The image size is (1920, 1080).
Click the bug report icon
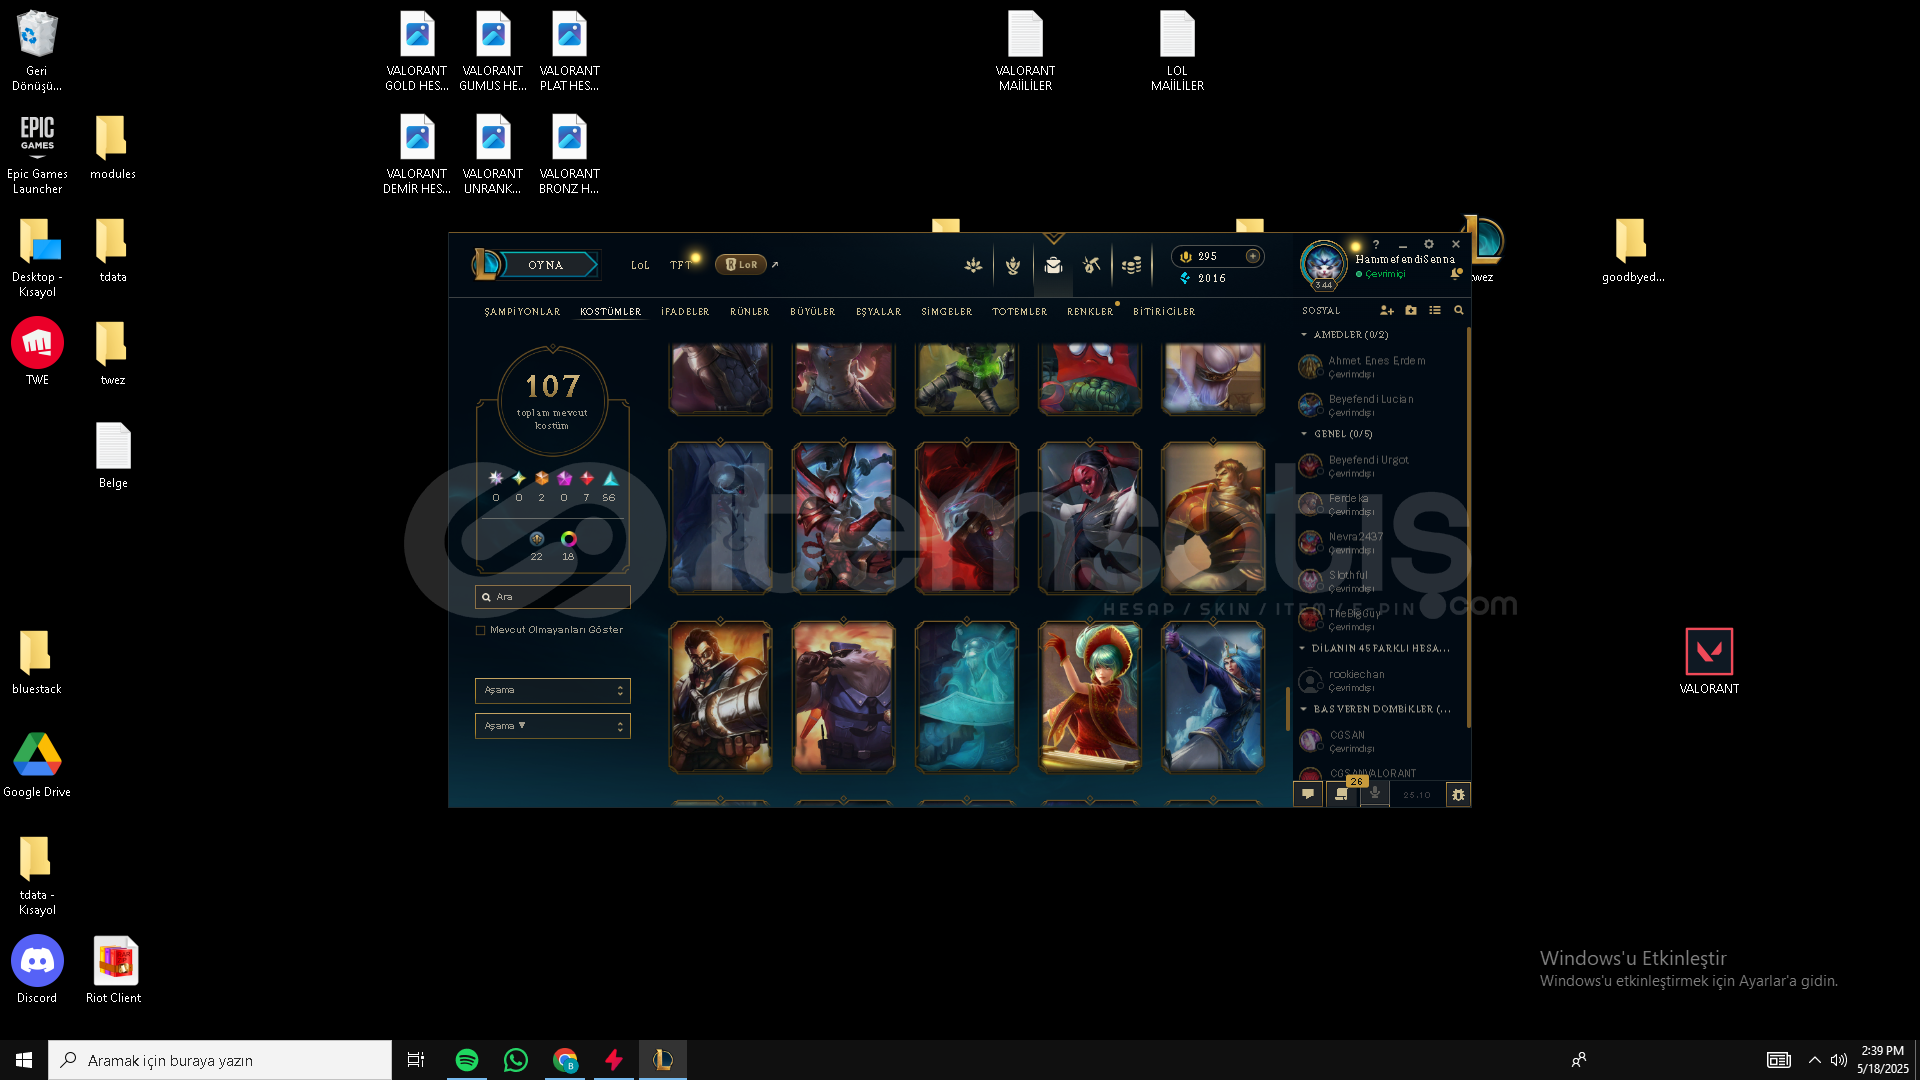click(1458, 795)
